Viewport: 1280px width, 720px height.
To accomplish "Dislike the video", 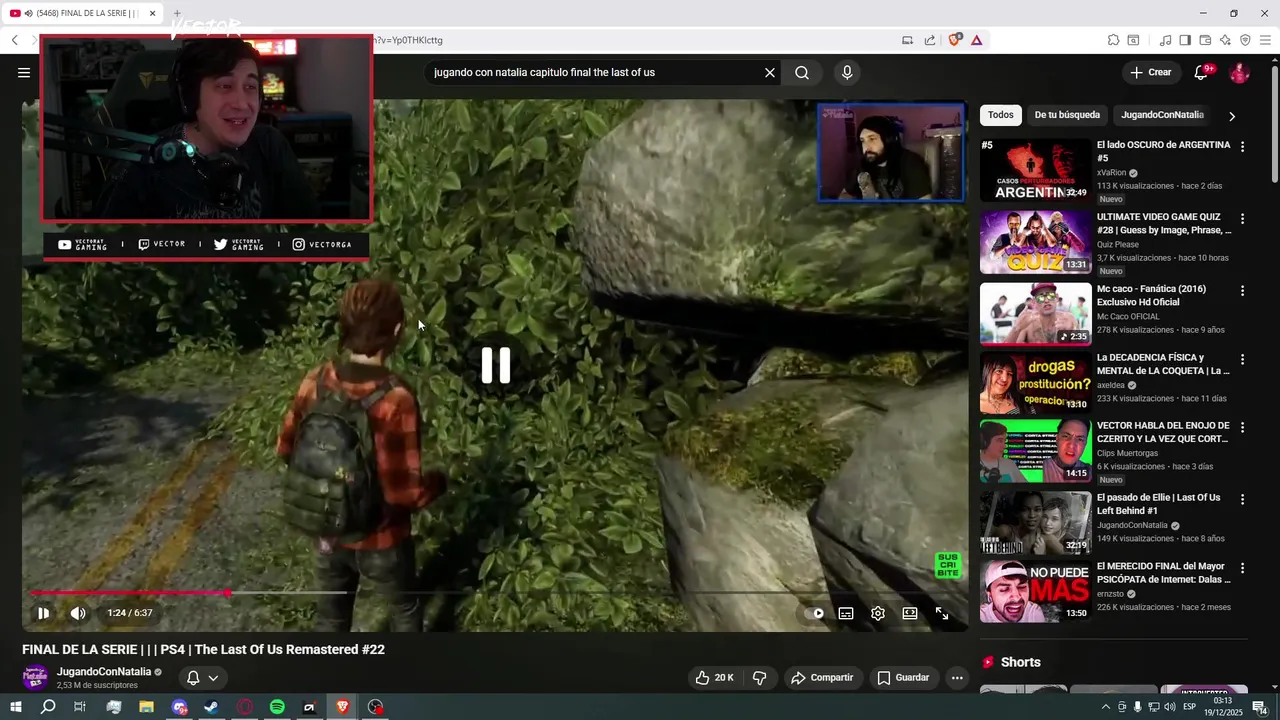I will tap(759, 678).
